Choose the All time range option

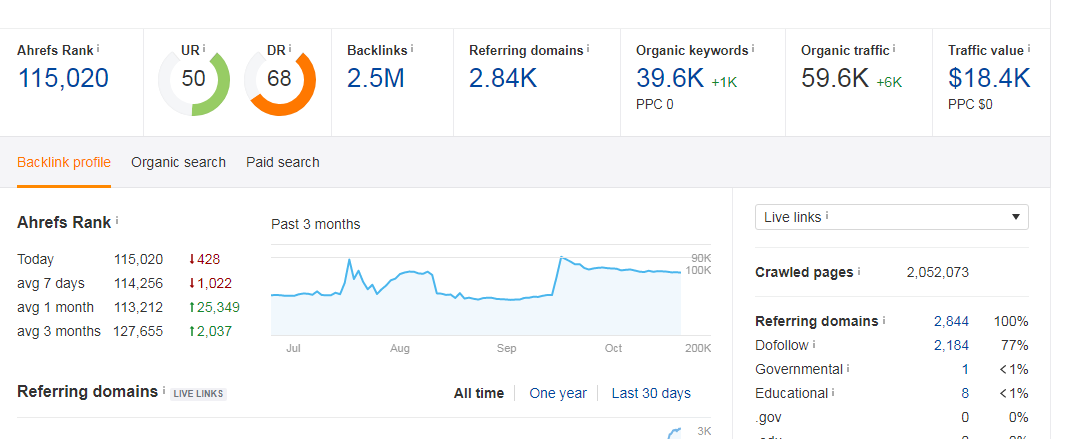pyautogui.click(x=479, y=393)
